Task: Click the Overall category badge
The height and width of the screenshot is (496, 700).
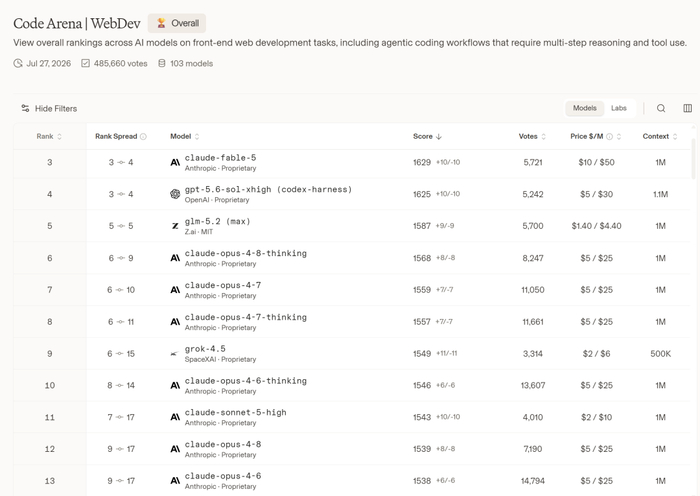Action: 177,23
